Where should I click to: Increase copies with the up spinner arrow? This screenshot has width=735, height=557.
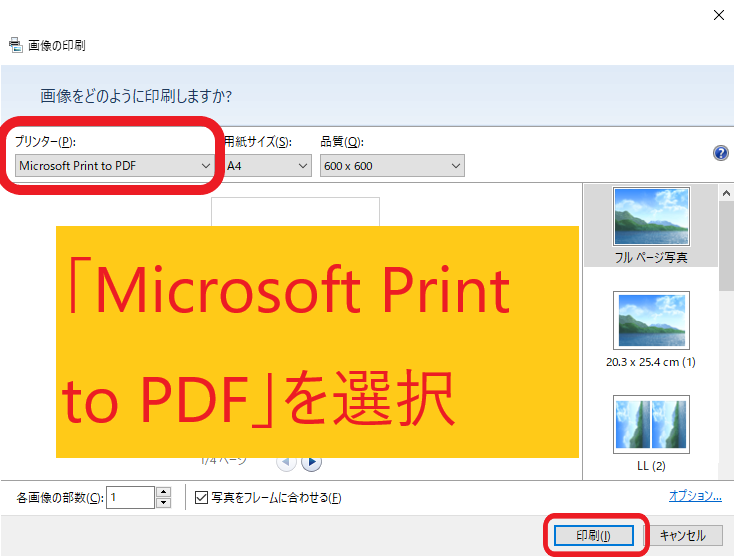pos(163,492)
